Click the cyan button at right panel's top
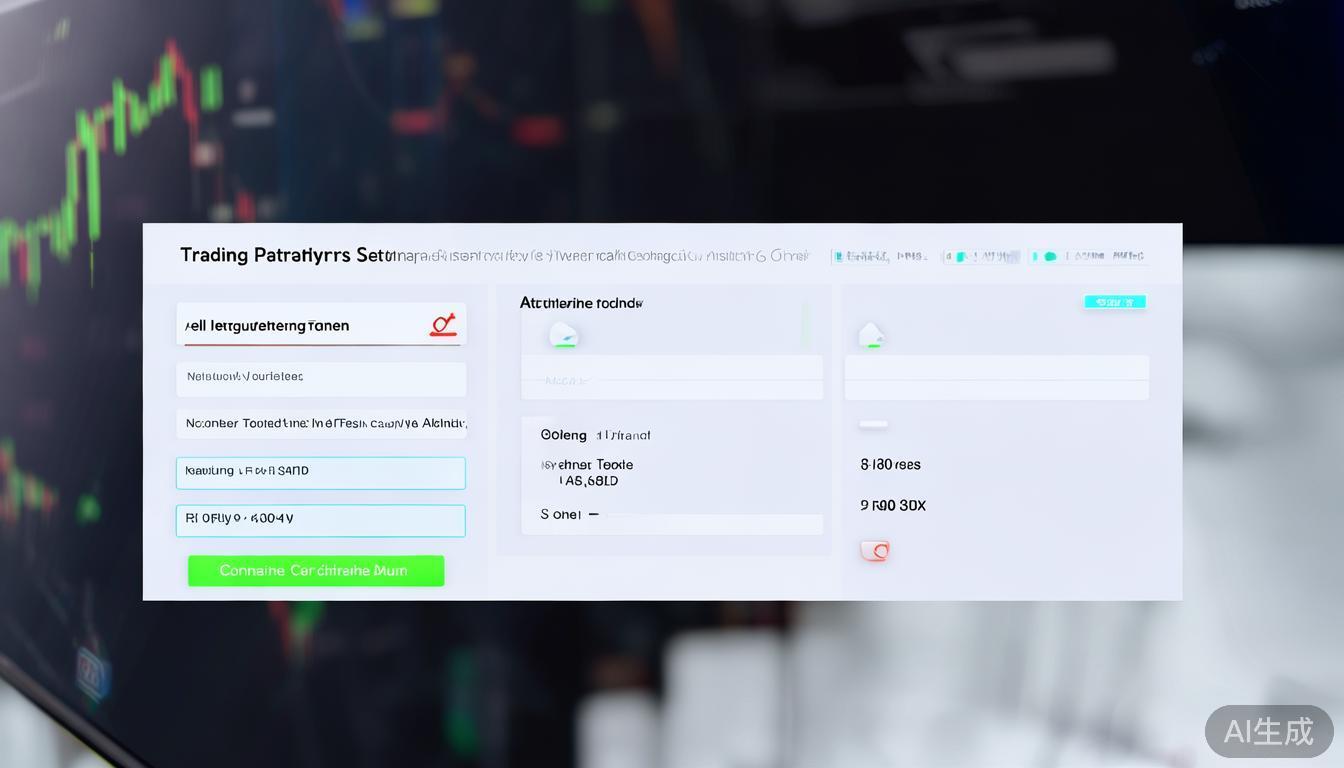 pos(1115,302)
